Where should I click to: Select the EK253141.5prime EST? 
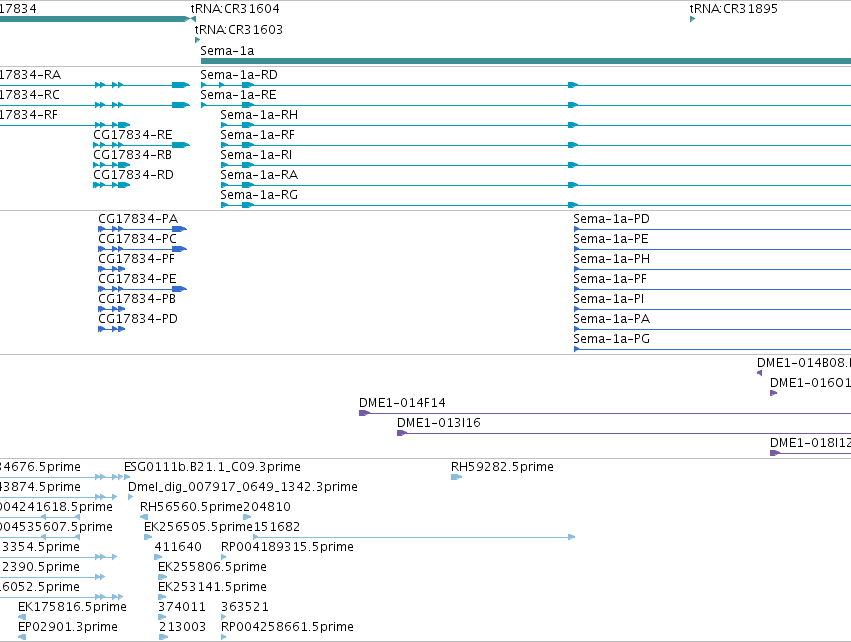point(212,587)
